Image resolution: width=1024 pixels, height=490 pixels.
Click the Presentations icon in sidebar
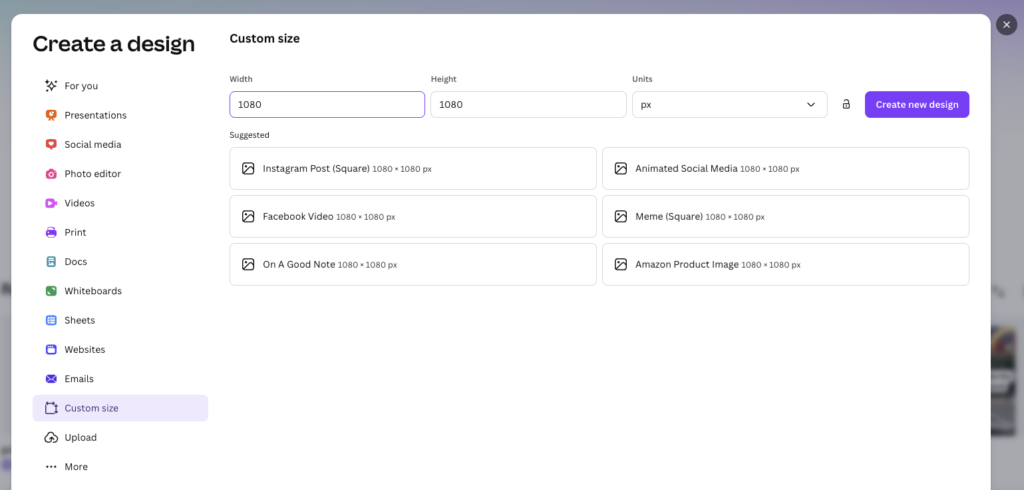point(51,115)
